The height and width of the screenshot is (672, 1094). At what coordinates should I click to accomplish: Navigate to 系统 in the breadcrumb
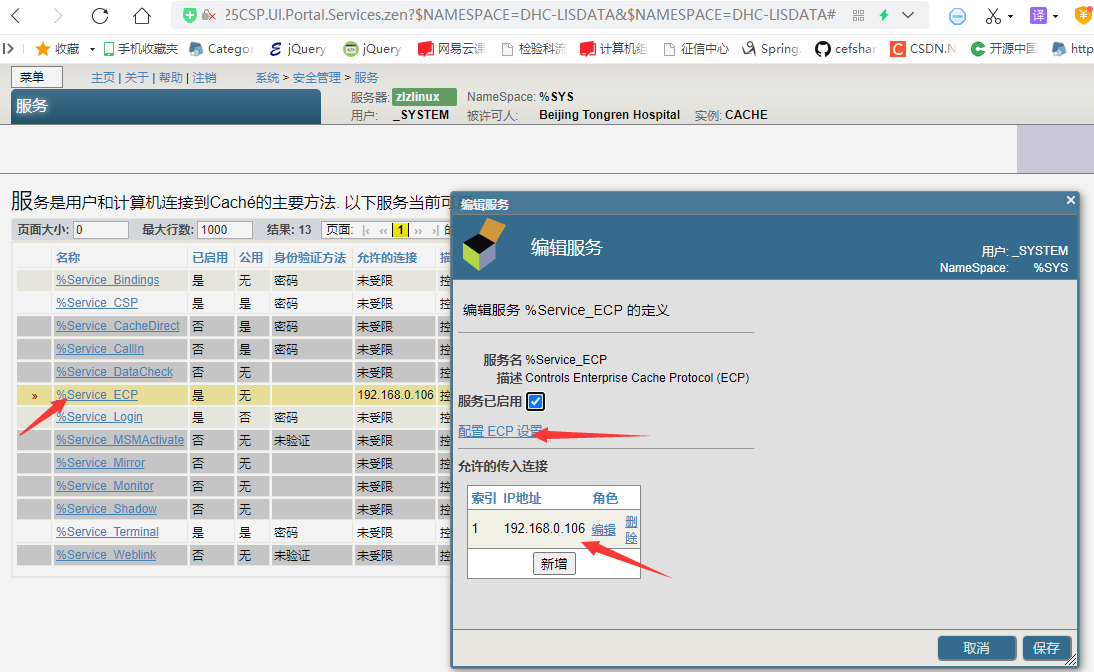click(x=267, y=77)
